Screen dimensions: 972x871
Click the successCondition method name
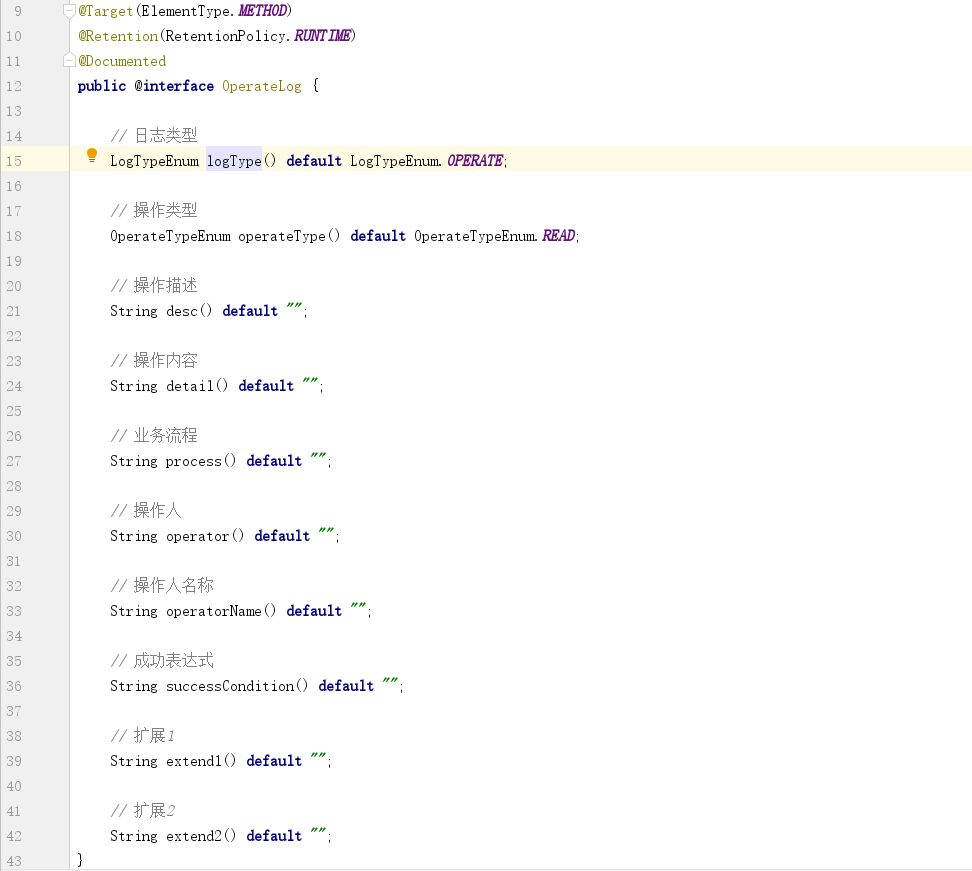coord(230,686)
